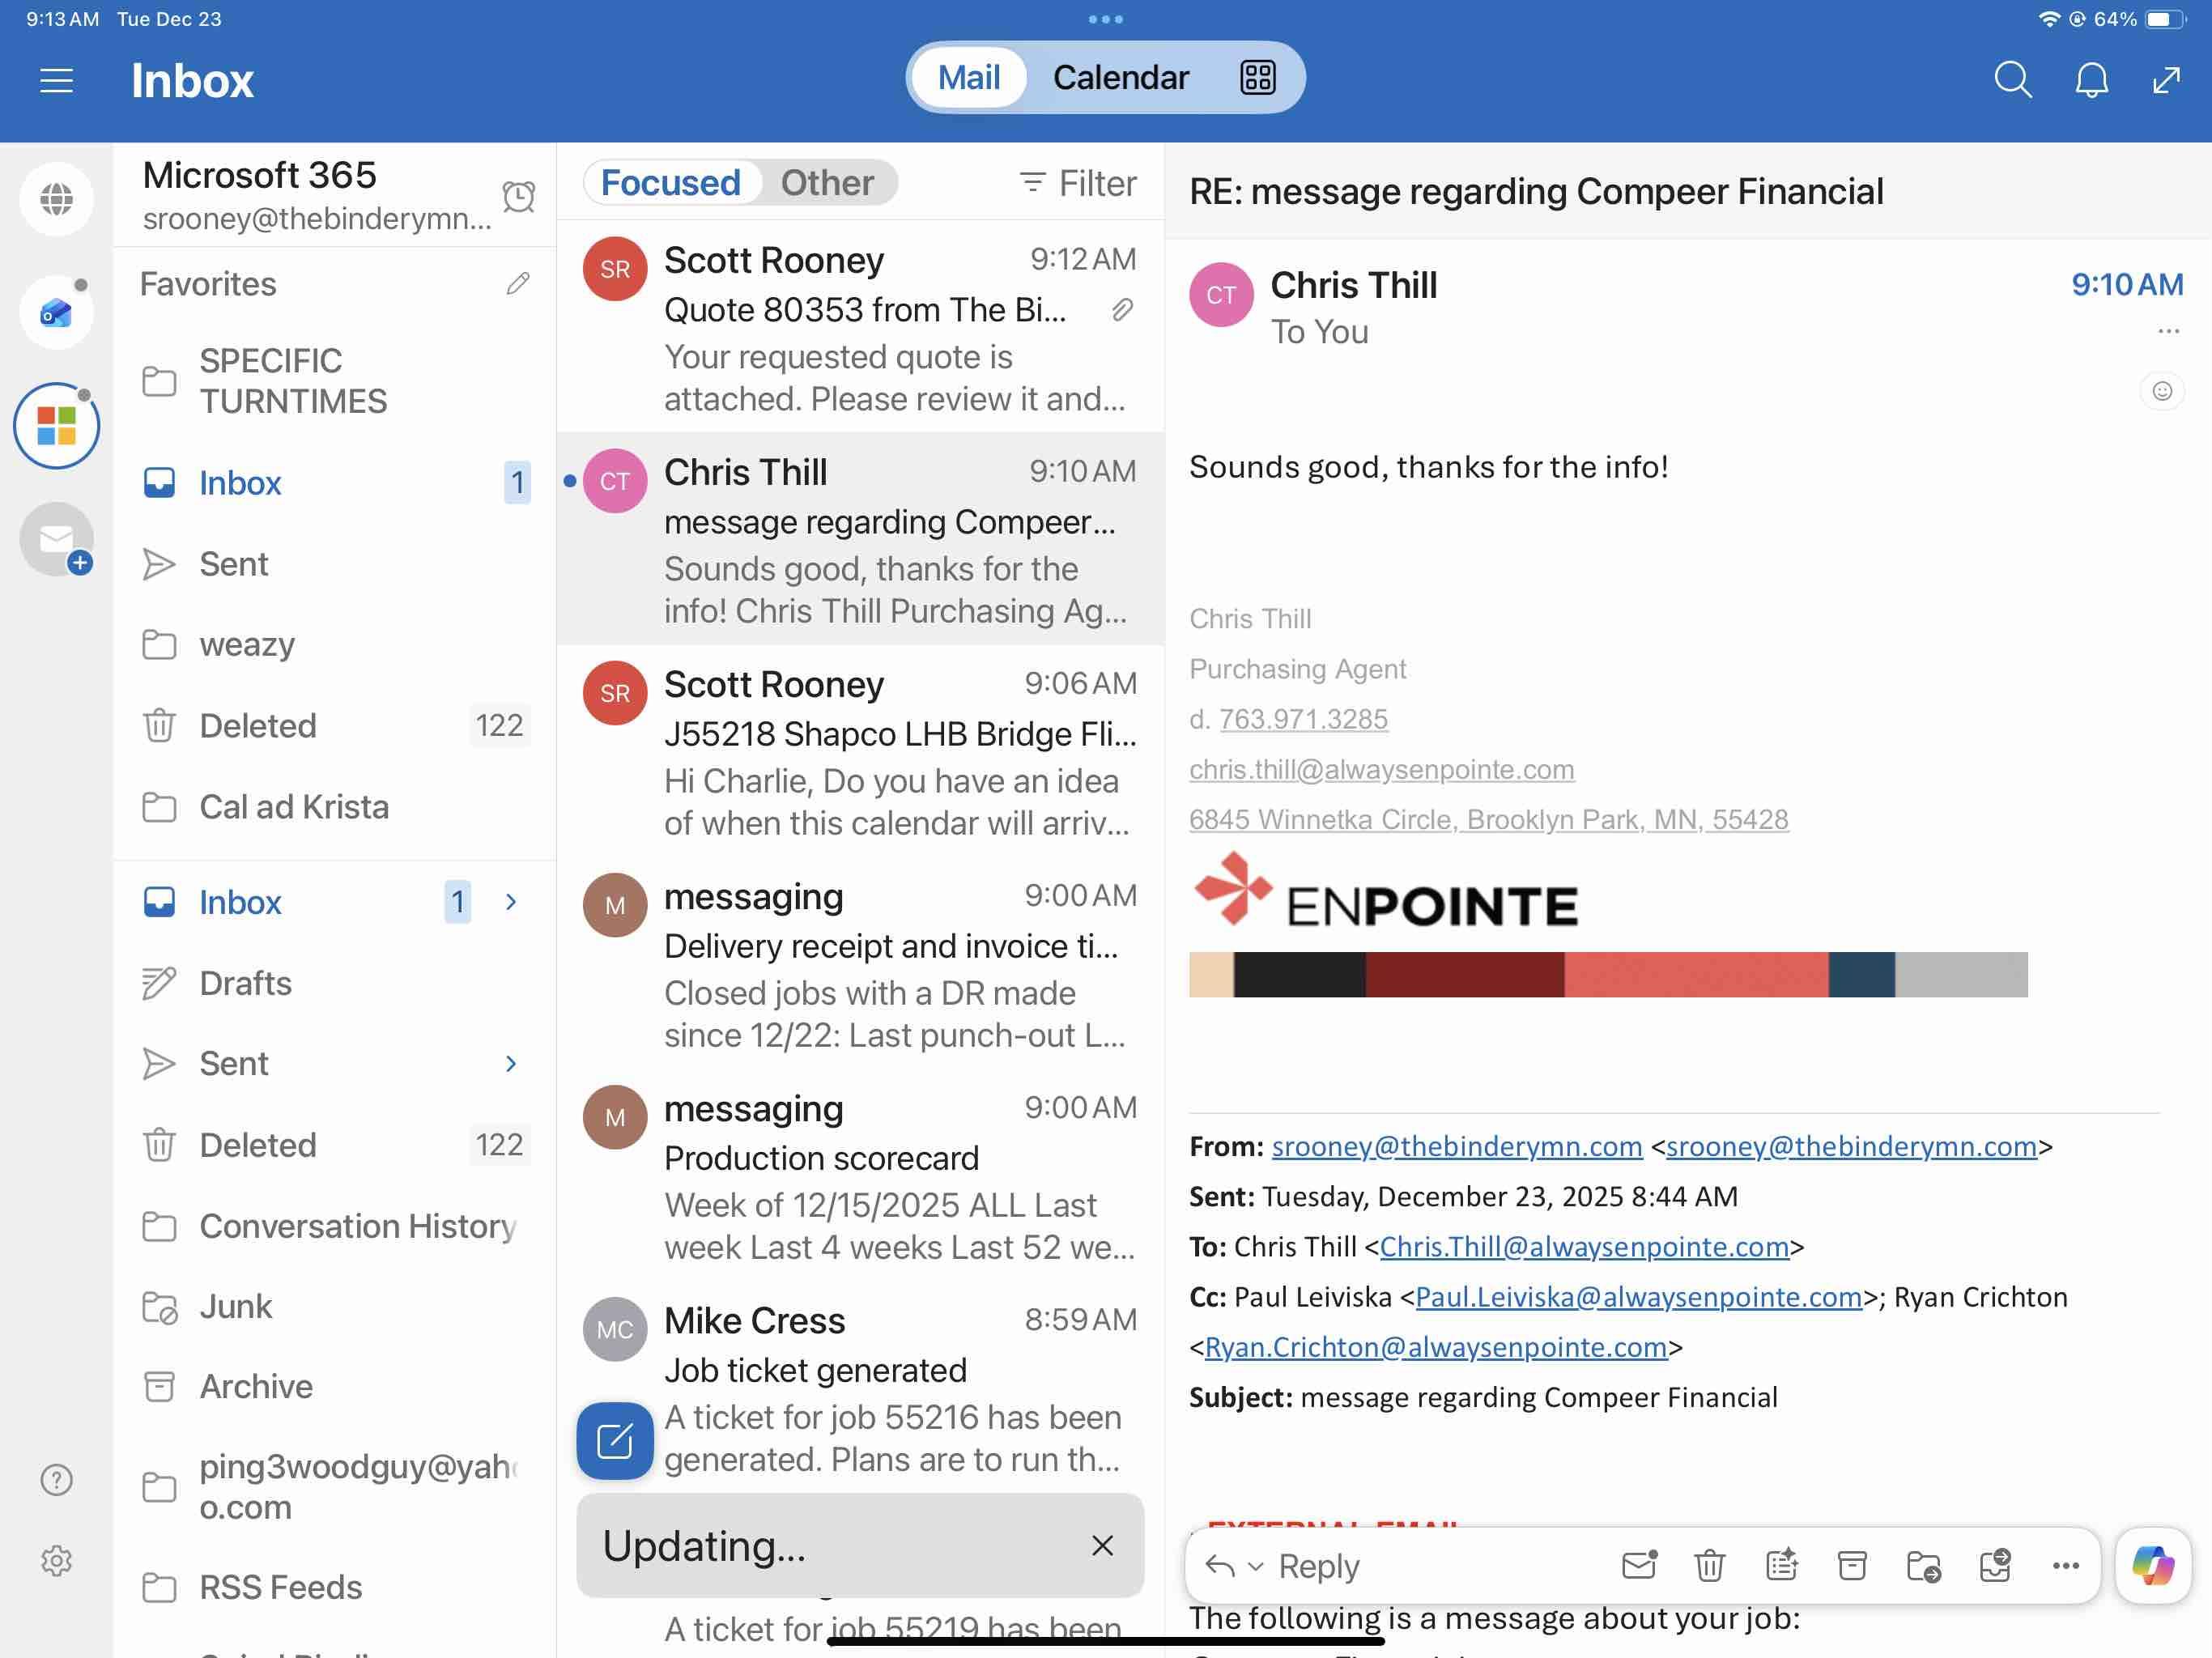Open chris.thill@alwaysenpointe.com signature link
This screenshot has width=2212, height=1658.
point(1381,769)
